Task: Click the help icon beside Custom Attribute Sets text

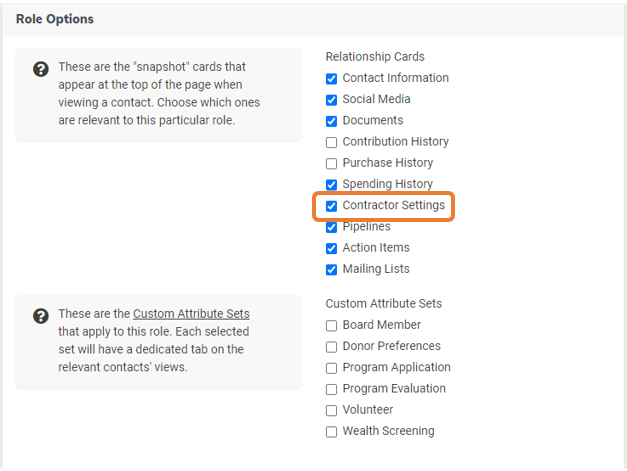Action: [40, 316]
